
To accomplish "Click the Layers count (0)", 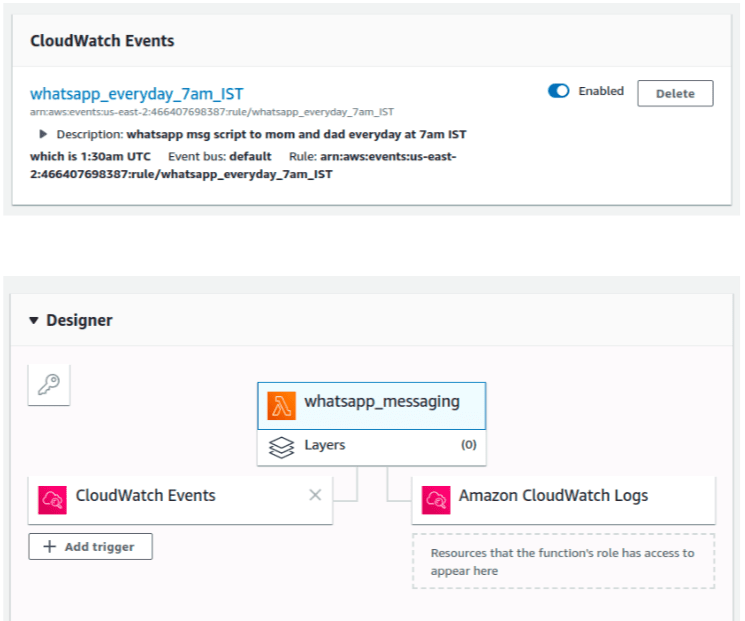I will click(x=468, y=445).
